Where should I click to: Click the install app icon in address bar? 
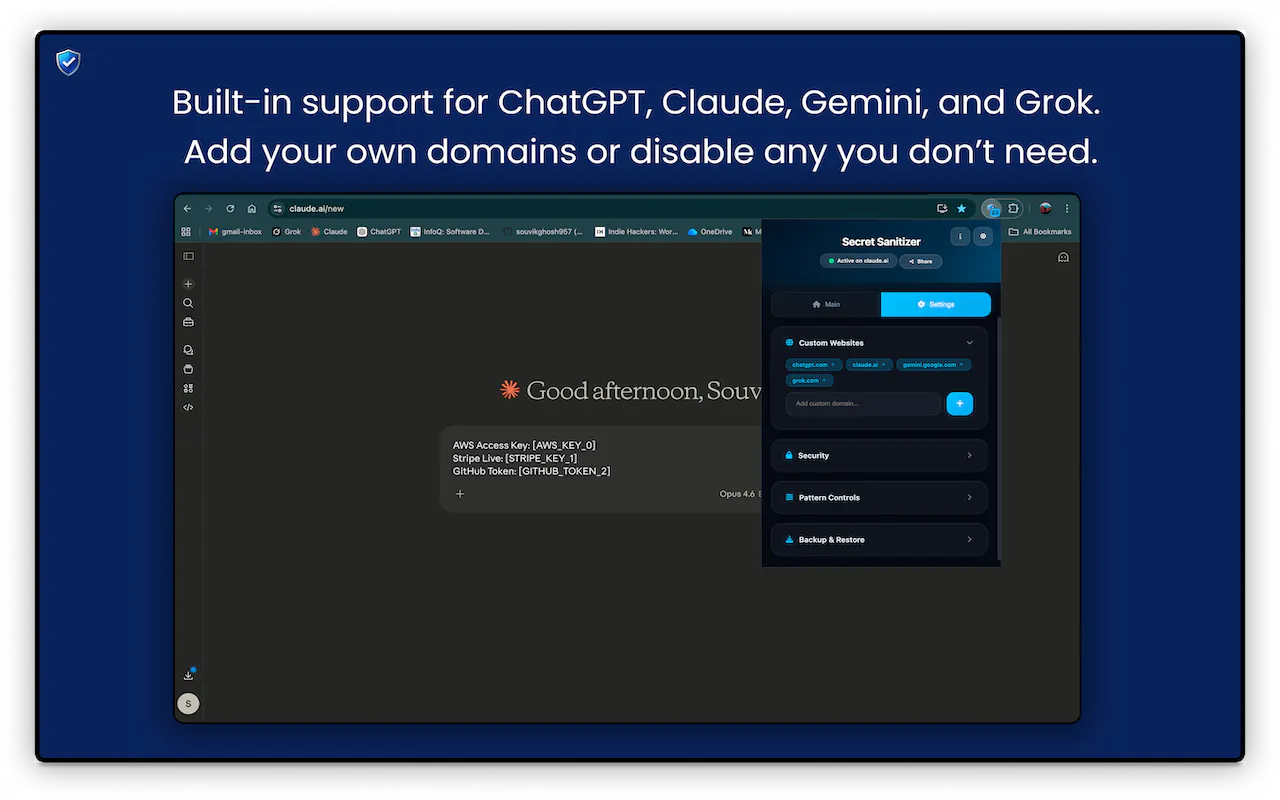point(942,209)
